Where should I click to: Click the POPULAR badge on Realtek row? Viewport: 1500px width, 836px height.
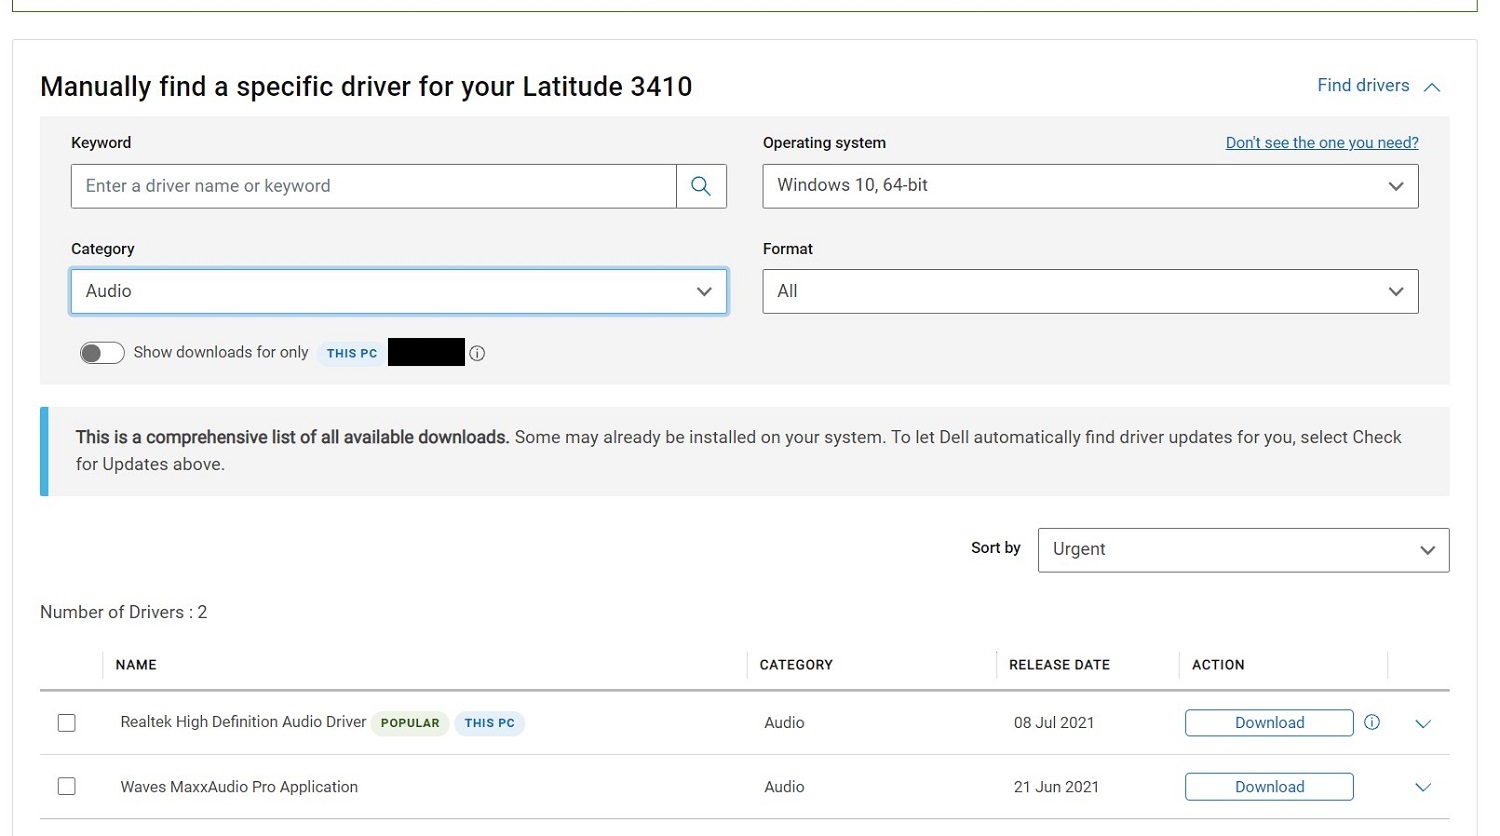410,723
